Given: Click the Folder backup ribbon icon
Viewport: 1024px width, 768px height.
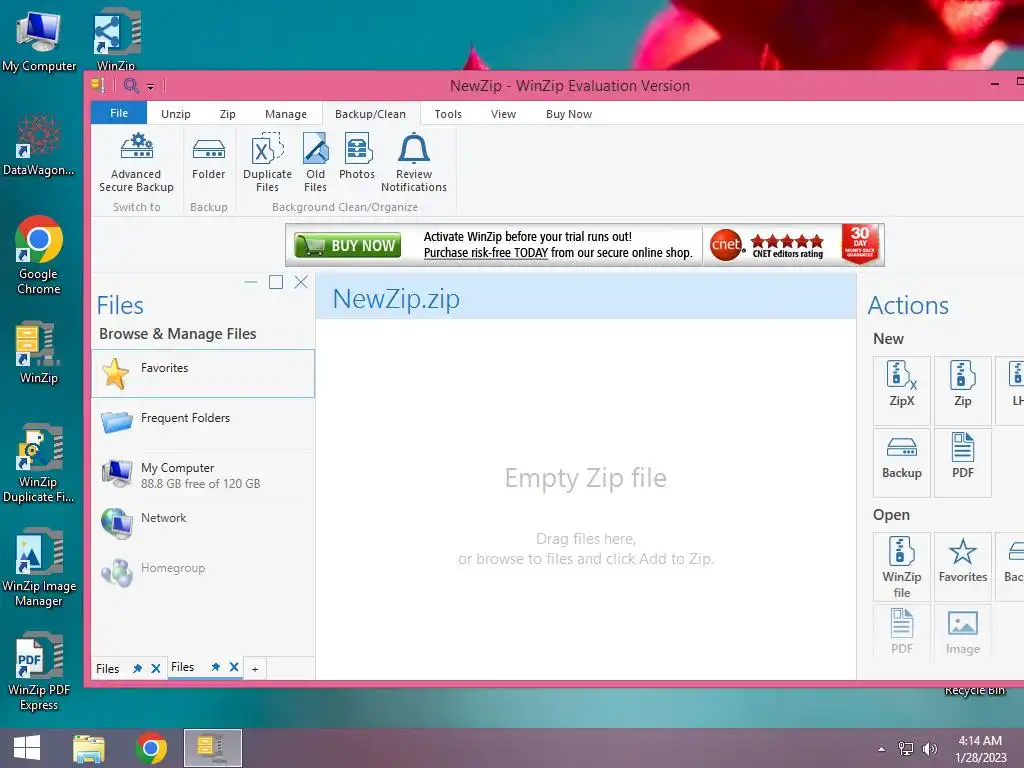Looking at the screenshot, I should pos(208,157).
